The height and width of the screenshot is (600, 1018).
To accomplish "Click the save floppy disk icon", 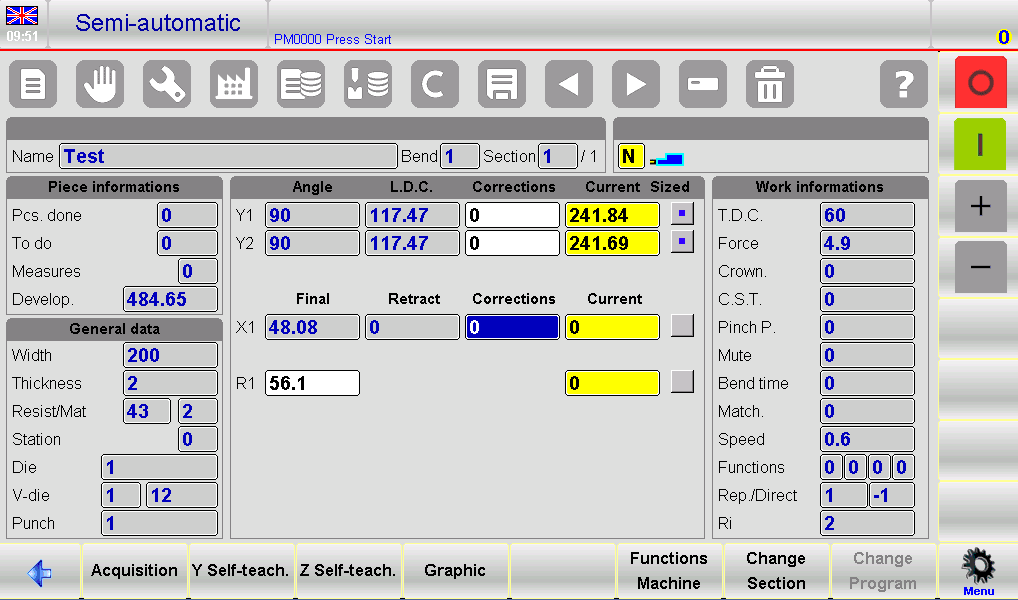I will tap(502, 85).
